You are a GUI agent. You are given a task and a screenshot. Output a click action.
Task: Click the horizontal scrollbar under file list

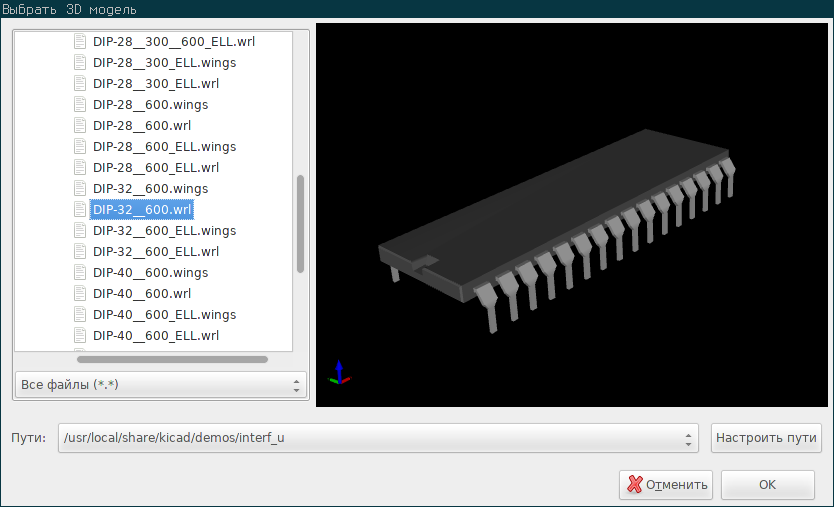point(172,360)
